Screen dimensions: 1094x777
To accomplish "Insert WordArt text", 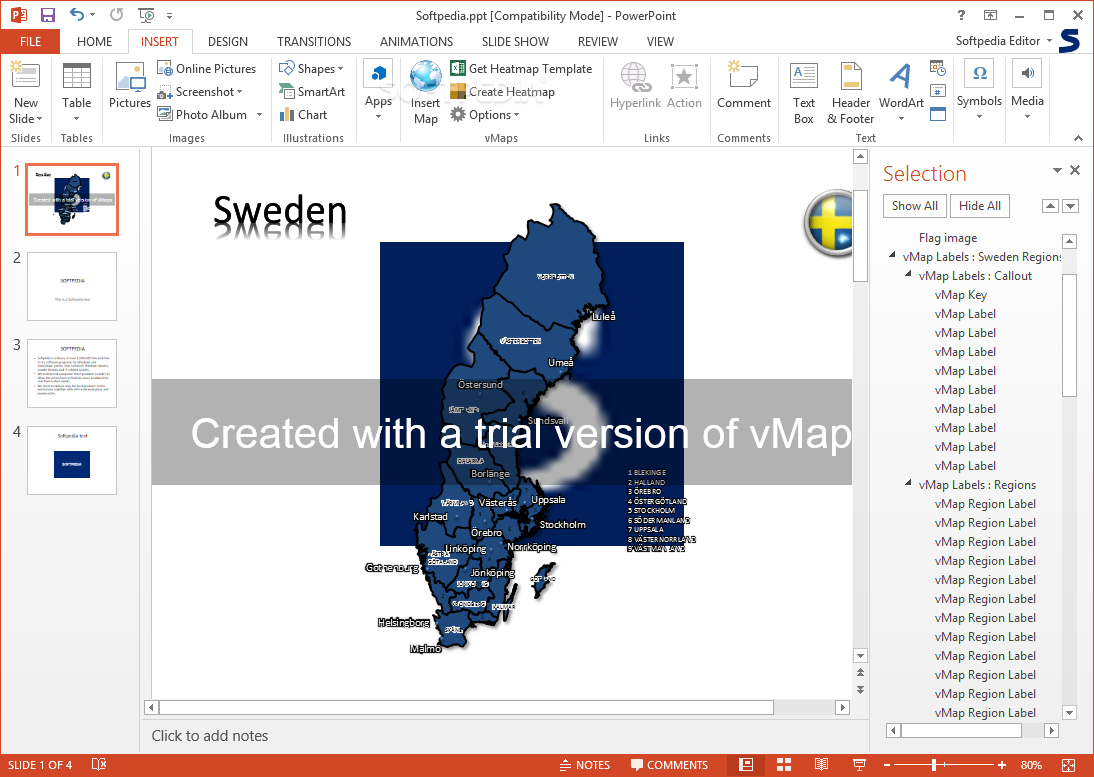I will 901,93.
